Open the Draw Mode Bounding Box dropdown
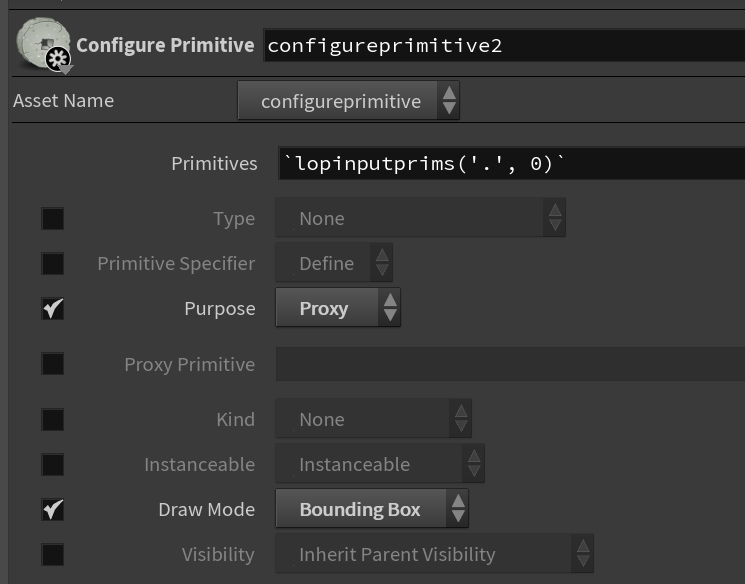This screenshot has width=745, height=584. [372, 509]
